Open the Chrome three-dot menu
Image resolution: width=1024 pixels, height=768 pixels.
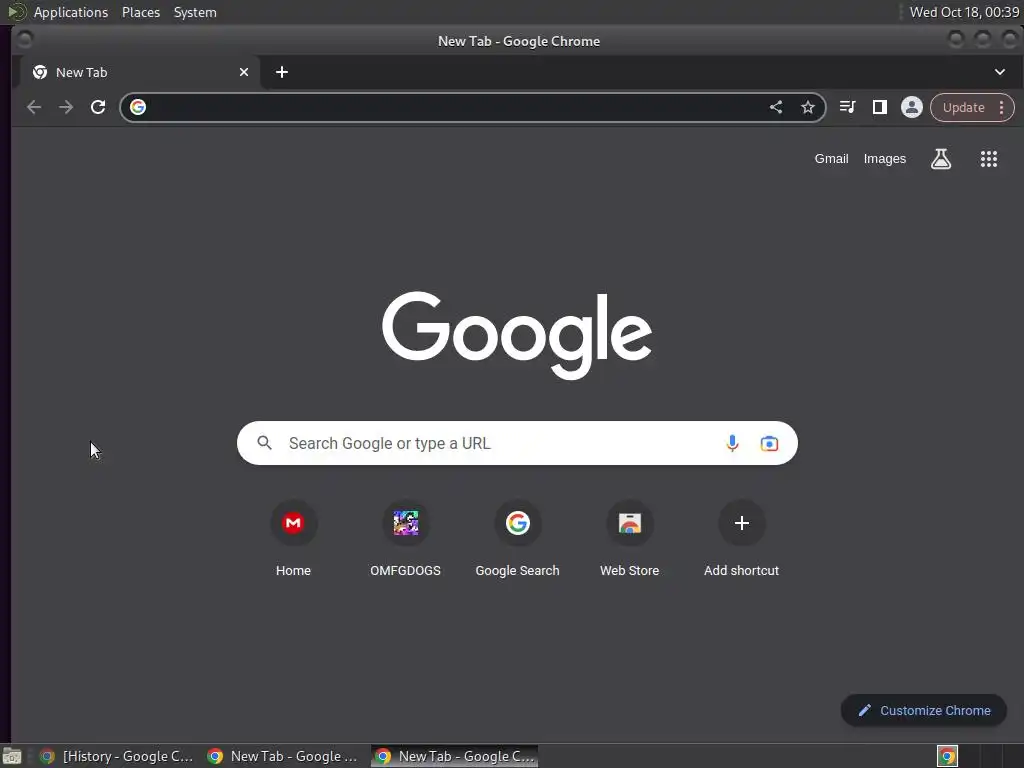1001,108
